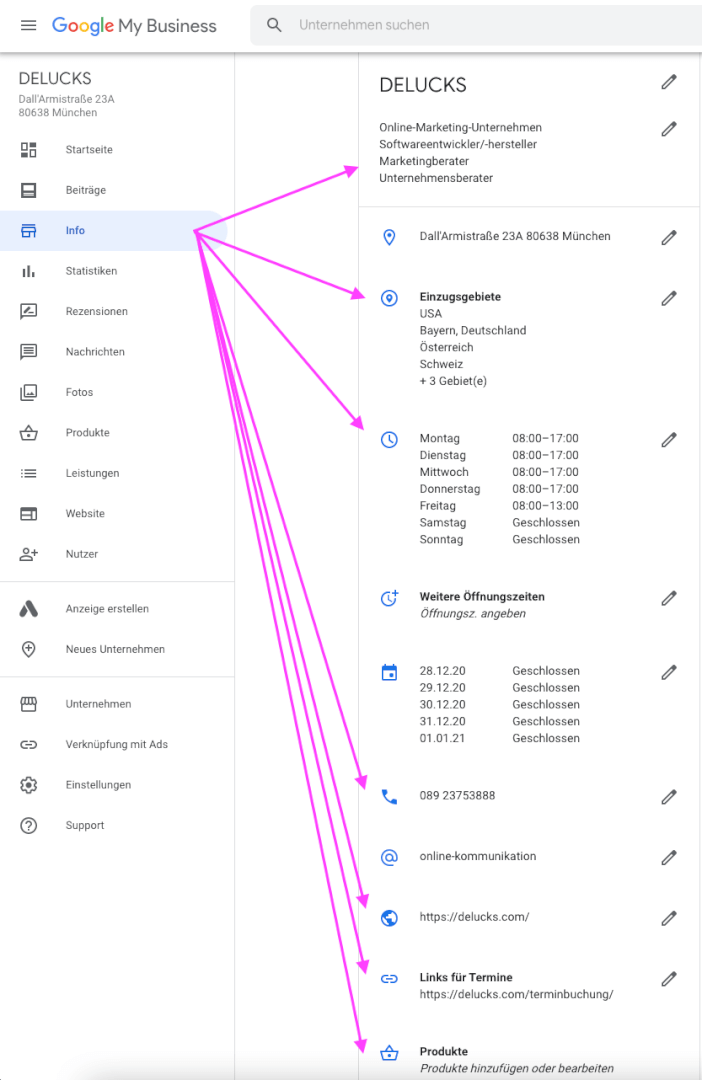The height and width of the screenshot is (1080, 702).
Task: Click the 'Links für Termine' heading
Action: click(466, 977)
